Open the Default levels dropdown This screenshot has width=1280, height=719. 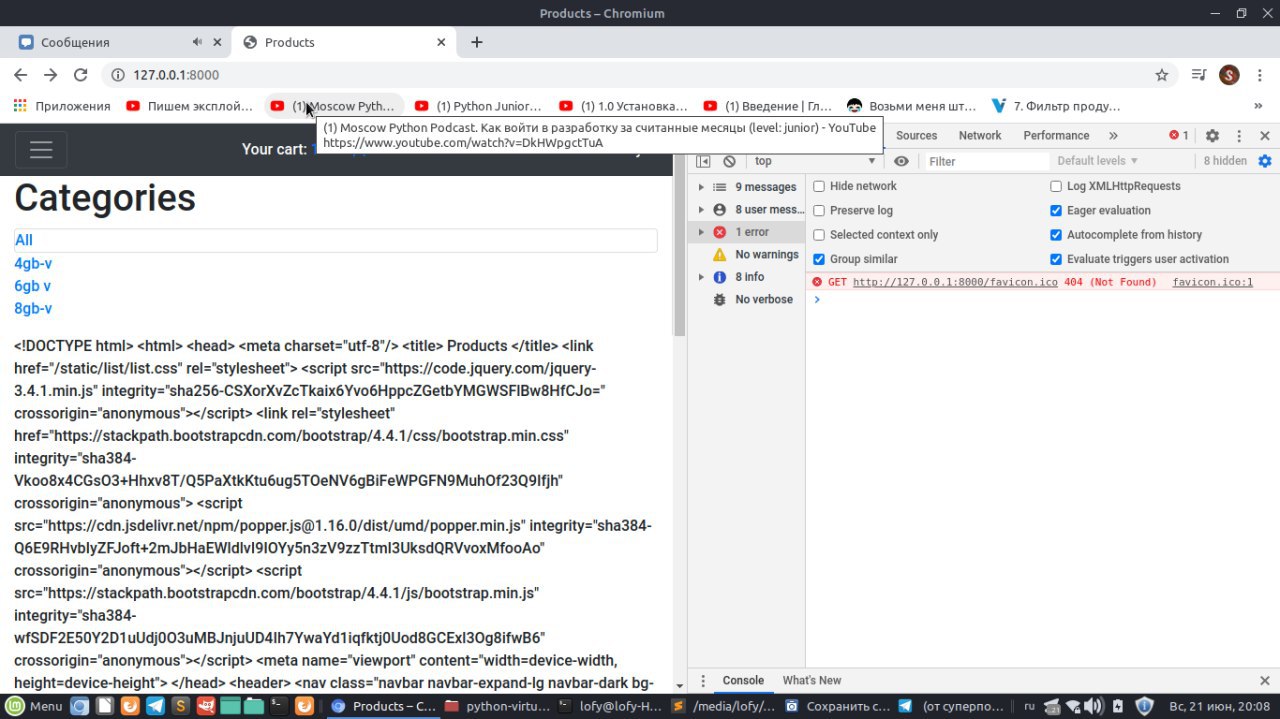pos(1097,161)
